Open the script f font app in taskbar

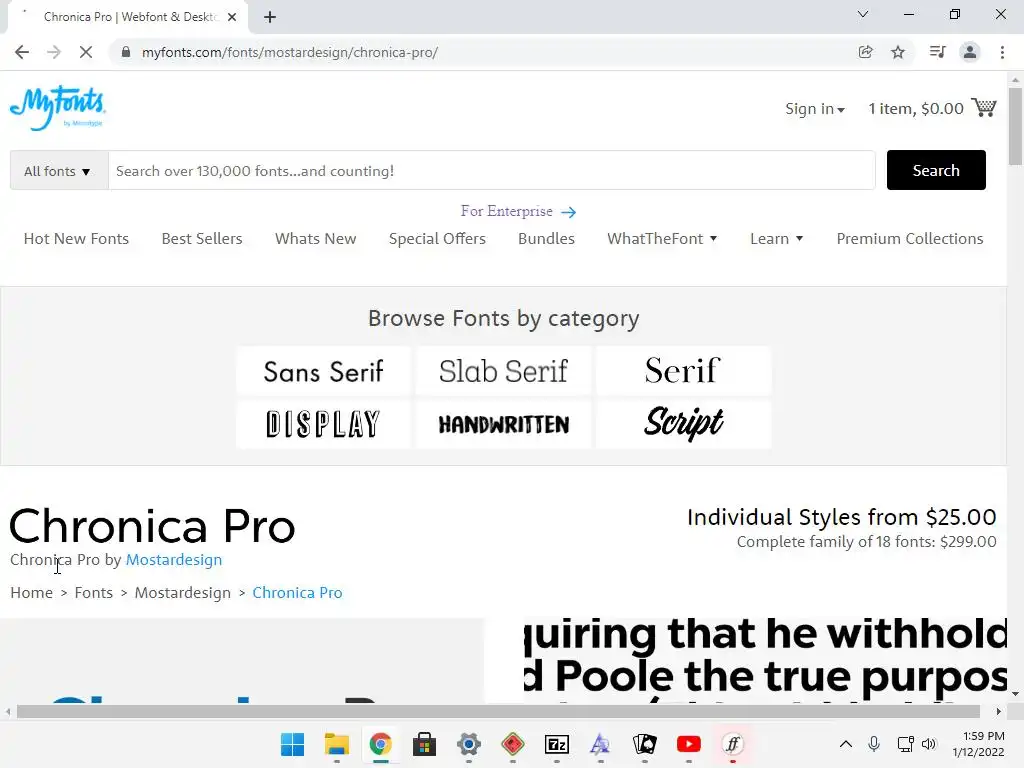tap(733, 744)
